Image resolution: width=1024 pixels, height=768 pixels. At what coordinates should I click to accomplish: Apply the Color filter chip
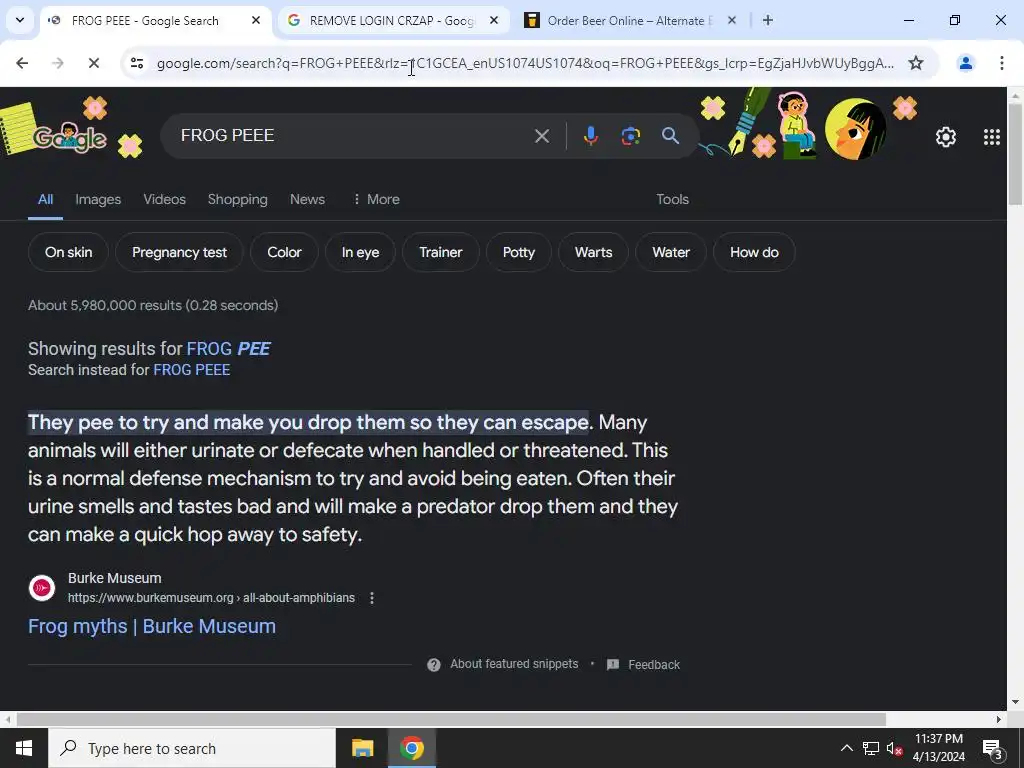pos(284,252)
